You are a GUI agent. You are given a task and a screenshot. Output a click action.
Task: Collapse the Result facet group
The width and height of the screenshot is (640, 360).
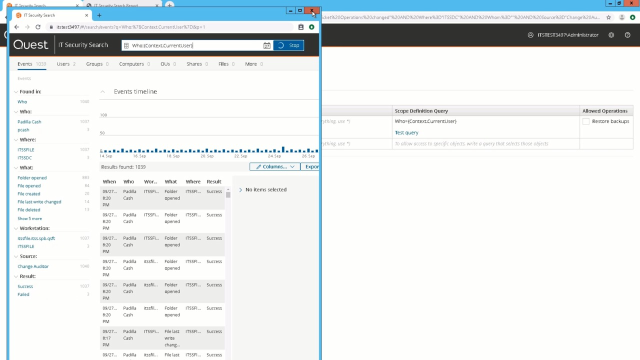pos(16,276)
